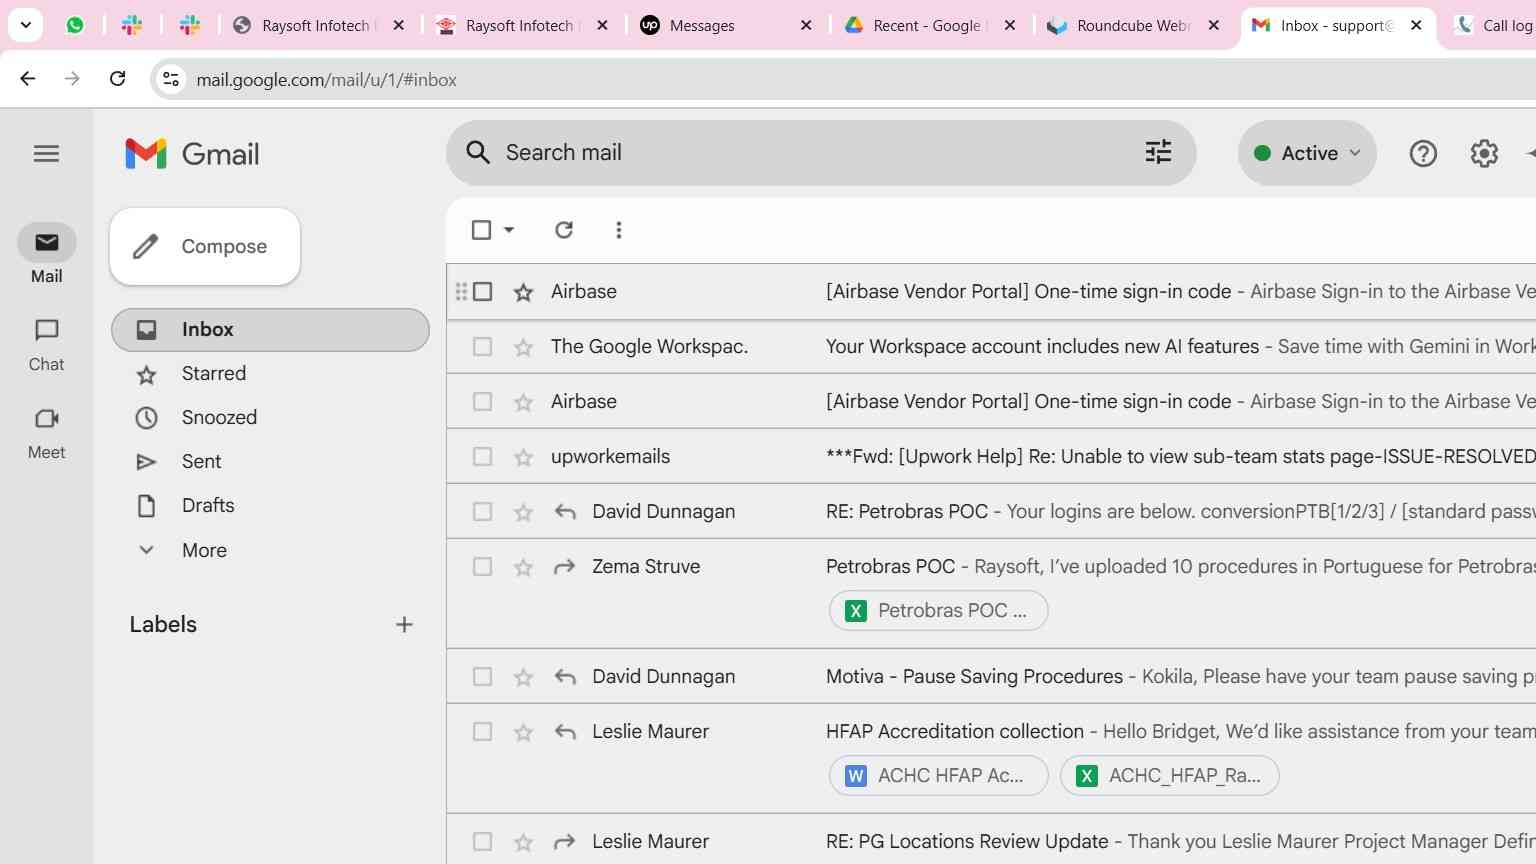Close the Messages tab
This screenshot has width=1536, height=864.
click(806, 25)
